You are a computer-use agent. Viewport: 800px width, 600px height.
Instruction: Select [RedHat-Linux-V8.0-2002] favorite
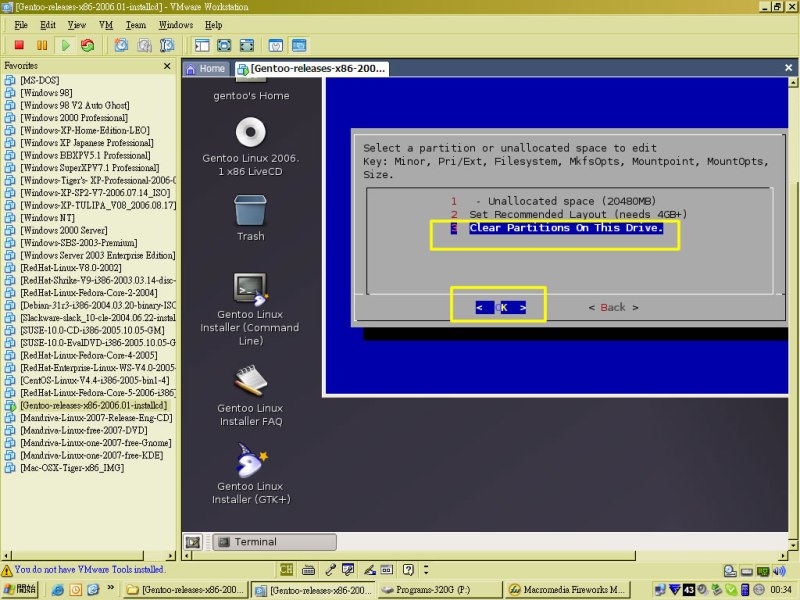71,268
